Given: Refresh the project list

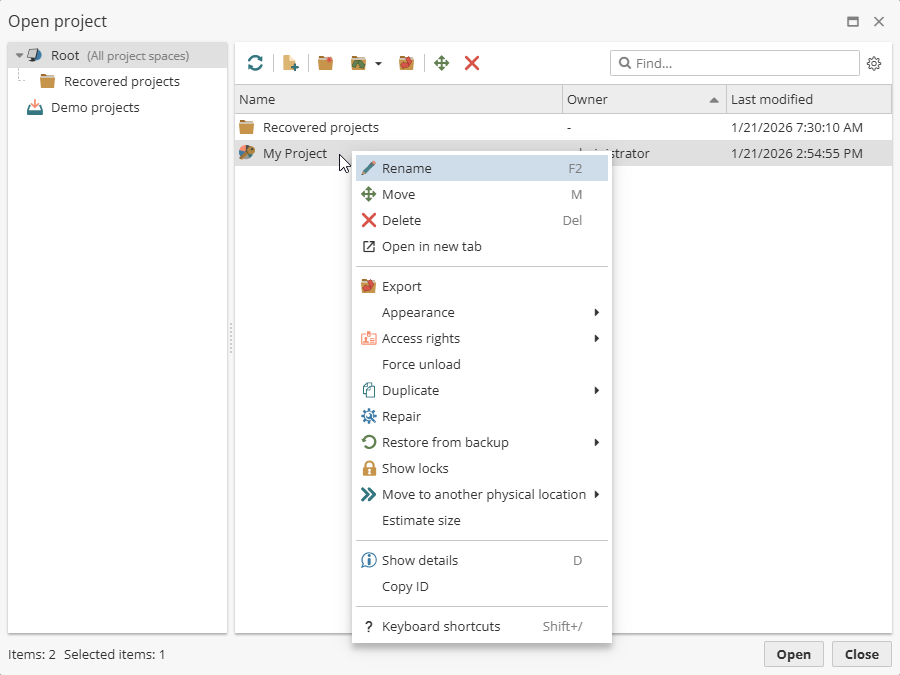Looking at the screenshot, I should [255, 63].
